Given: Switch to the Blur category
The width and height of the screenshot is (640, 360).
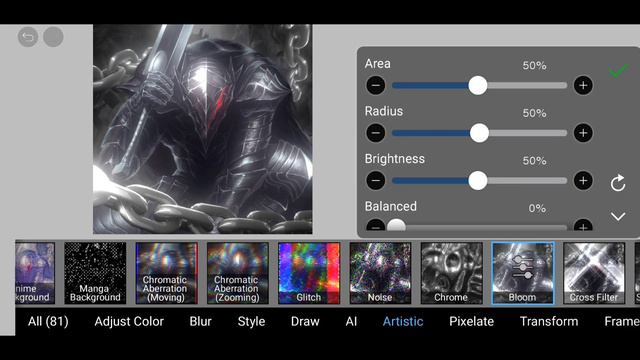Looking at the screenshot, I should 200,321.
